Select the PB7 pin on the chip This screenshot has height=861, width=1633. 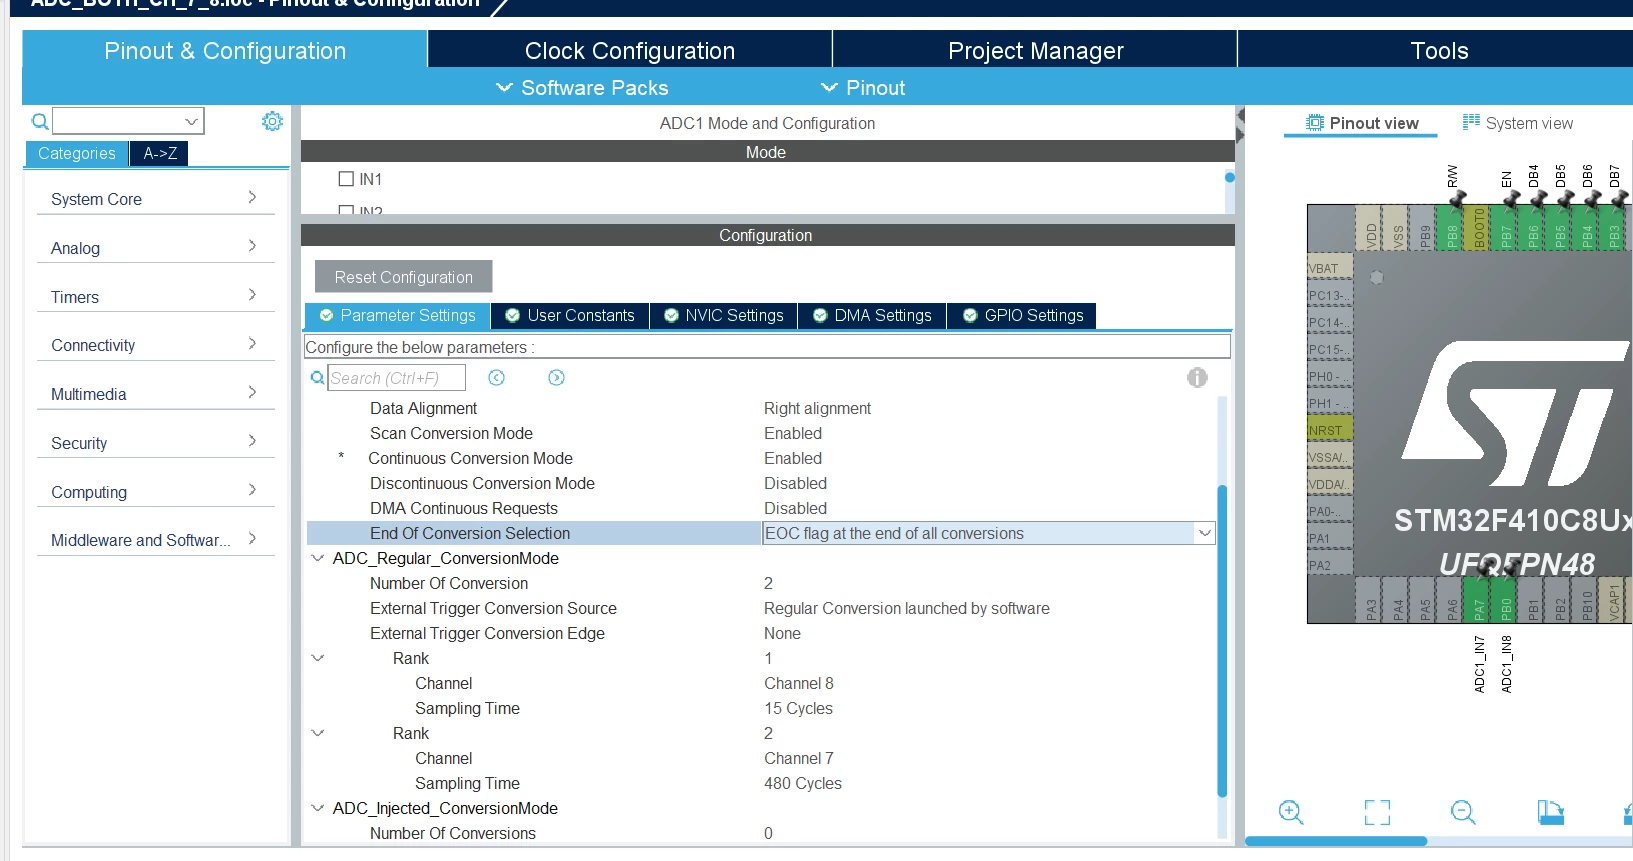tap(1506, 228)
